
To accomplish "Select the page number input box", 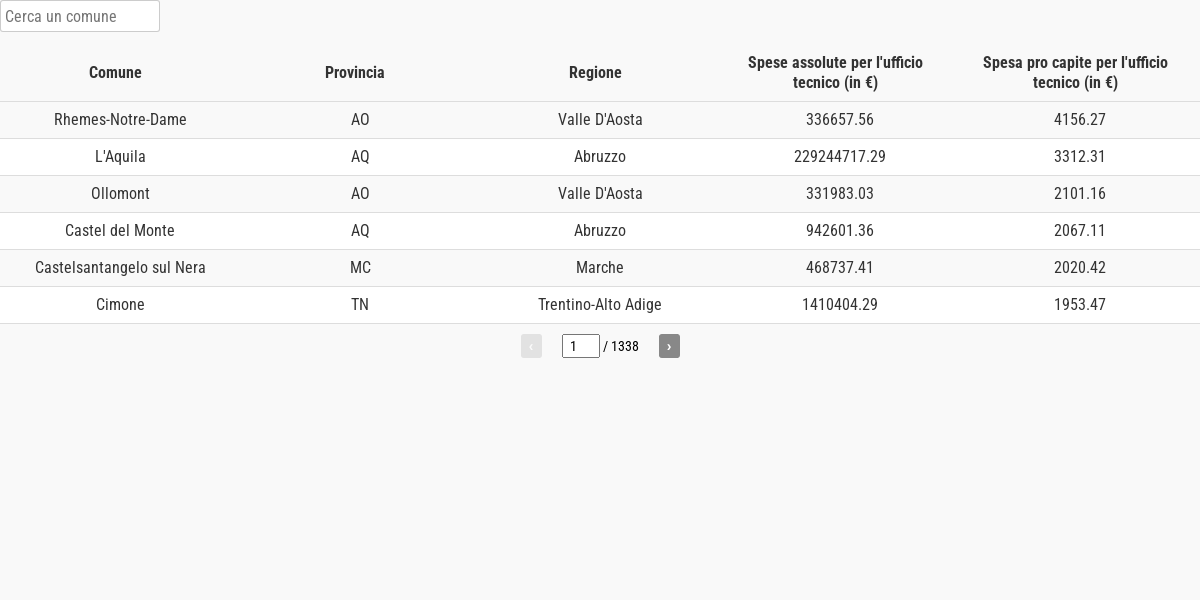I will (581, 346).
